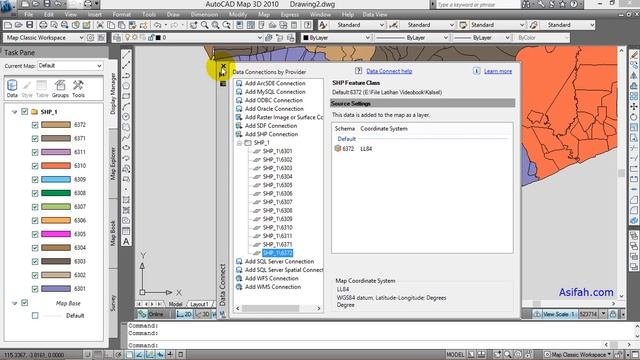Screen dimensions: 640x360
Task: Click the Plot print icon in toolbar
Action: tap(43, 25)
